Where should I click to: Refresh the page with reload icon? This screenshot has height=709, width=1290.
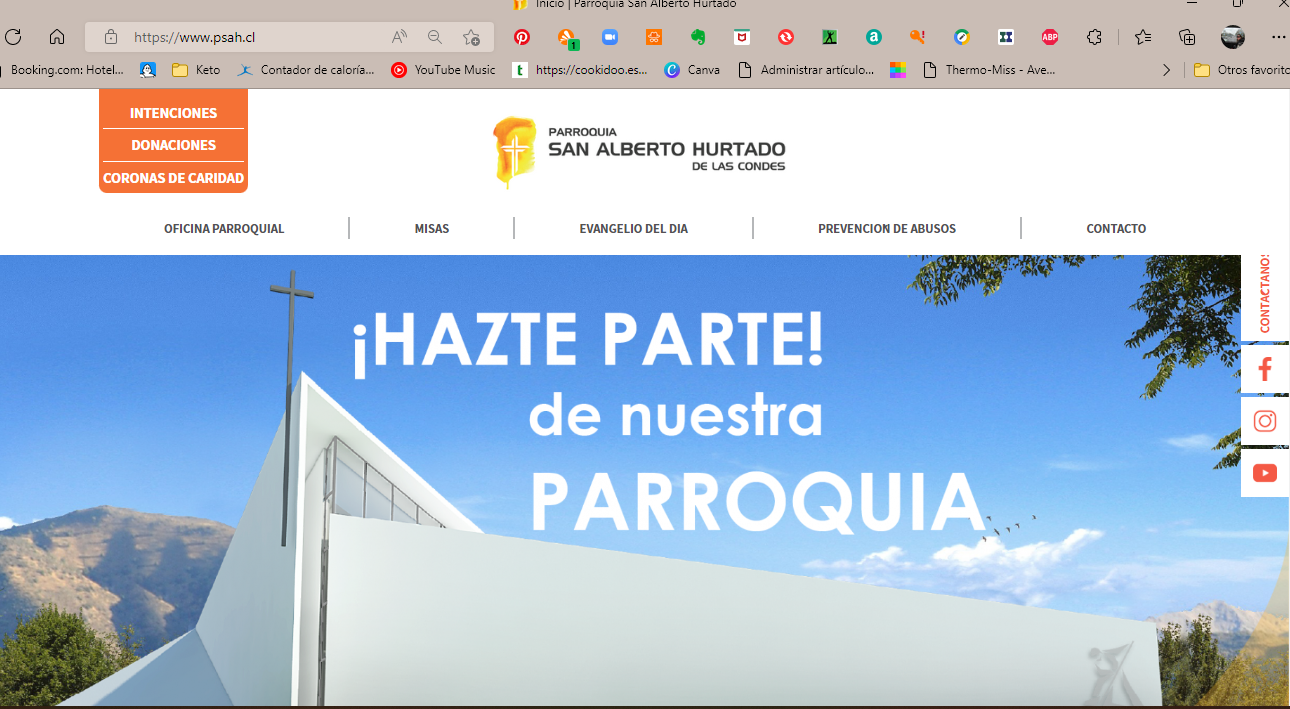point(13,37)
